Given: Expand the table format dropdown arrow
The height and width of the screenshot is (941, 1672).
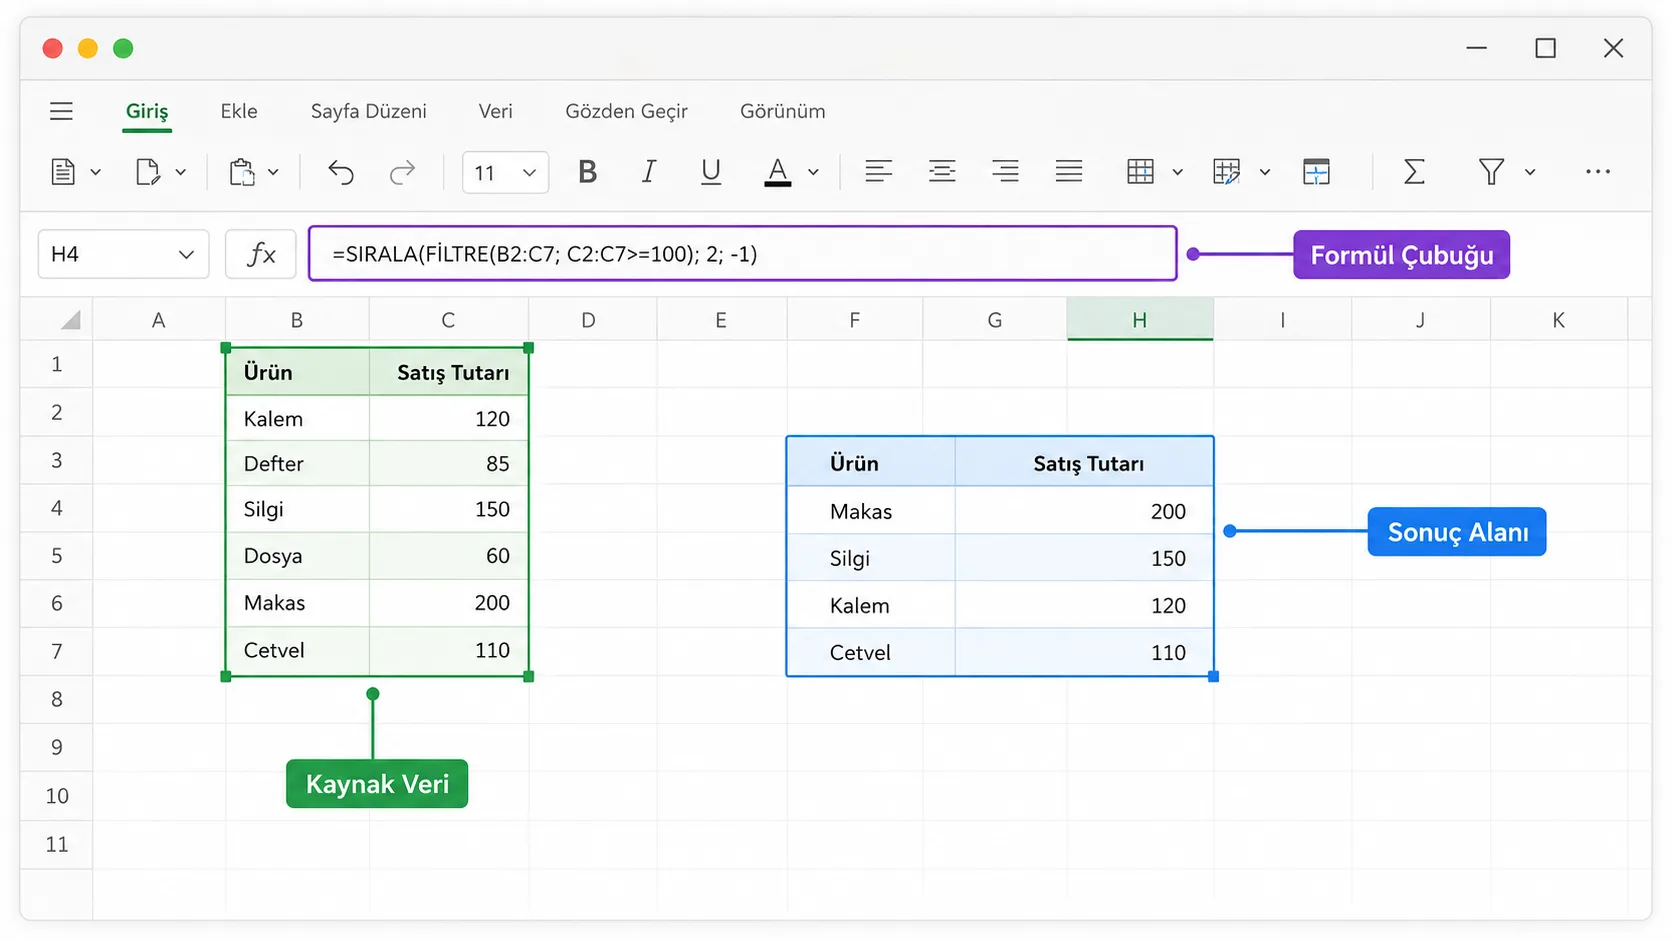Looking at the screenshot, I should (1265, 172).
